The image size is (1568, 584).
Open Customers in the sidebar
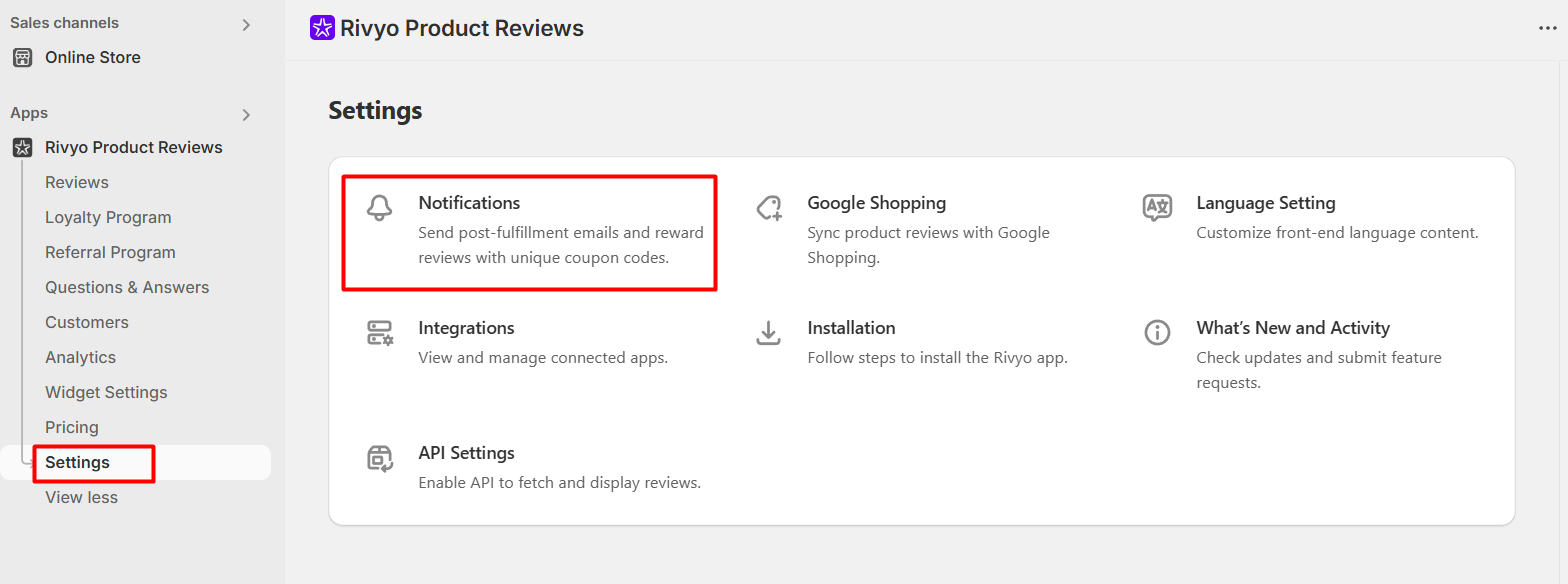tap(87, 323)
